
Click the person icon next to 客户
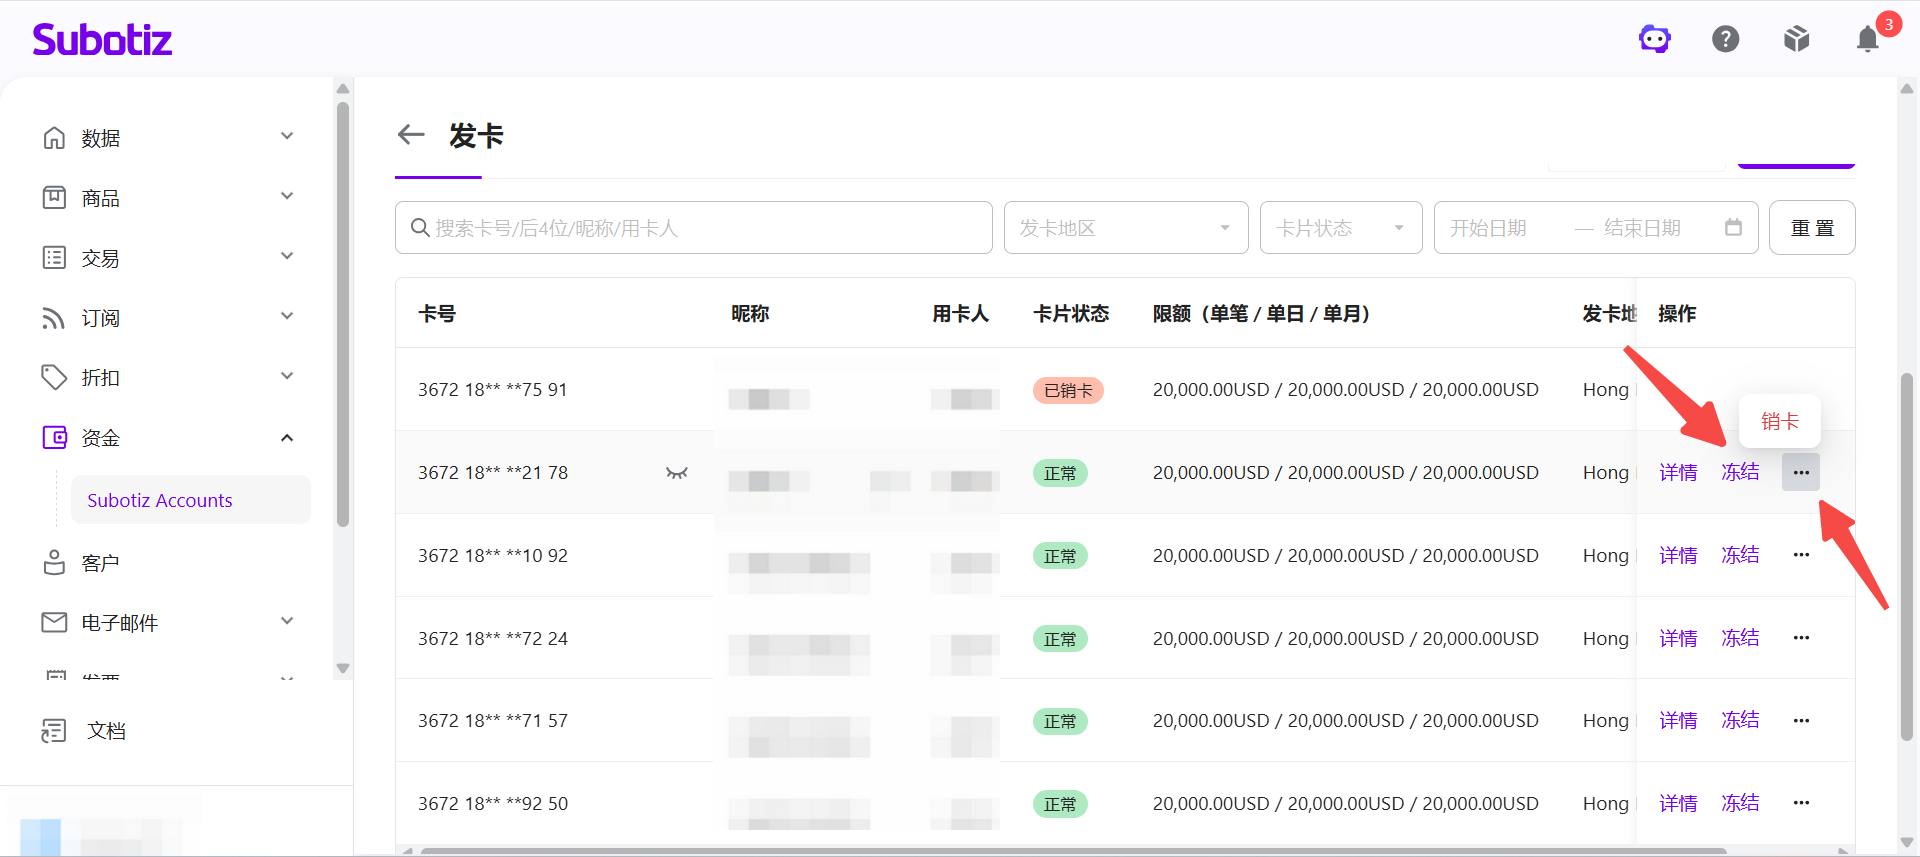tap(54, 563)
